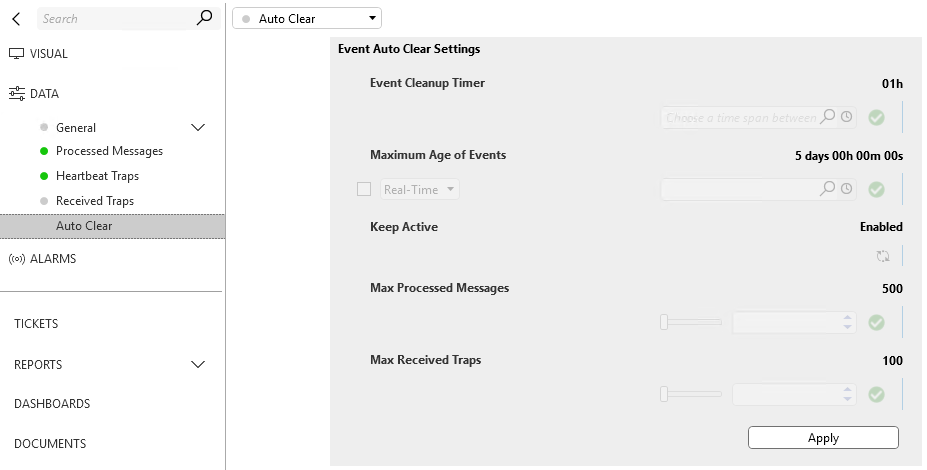Click the Keep Active refresh toggle icon
This screenshot has height=470, width=927.
click(x=883, y=256)
